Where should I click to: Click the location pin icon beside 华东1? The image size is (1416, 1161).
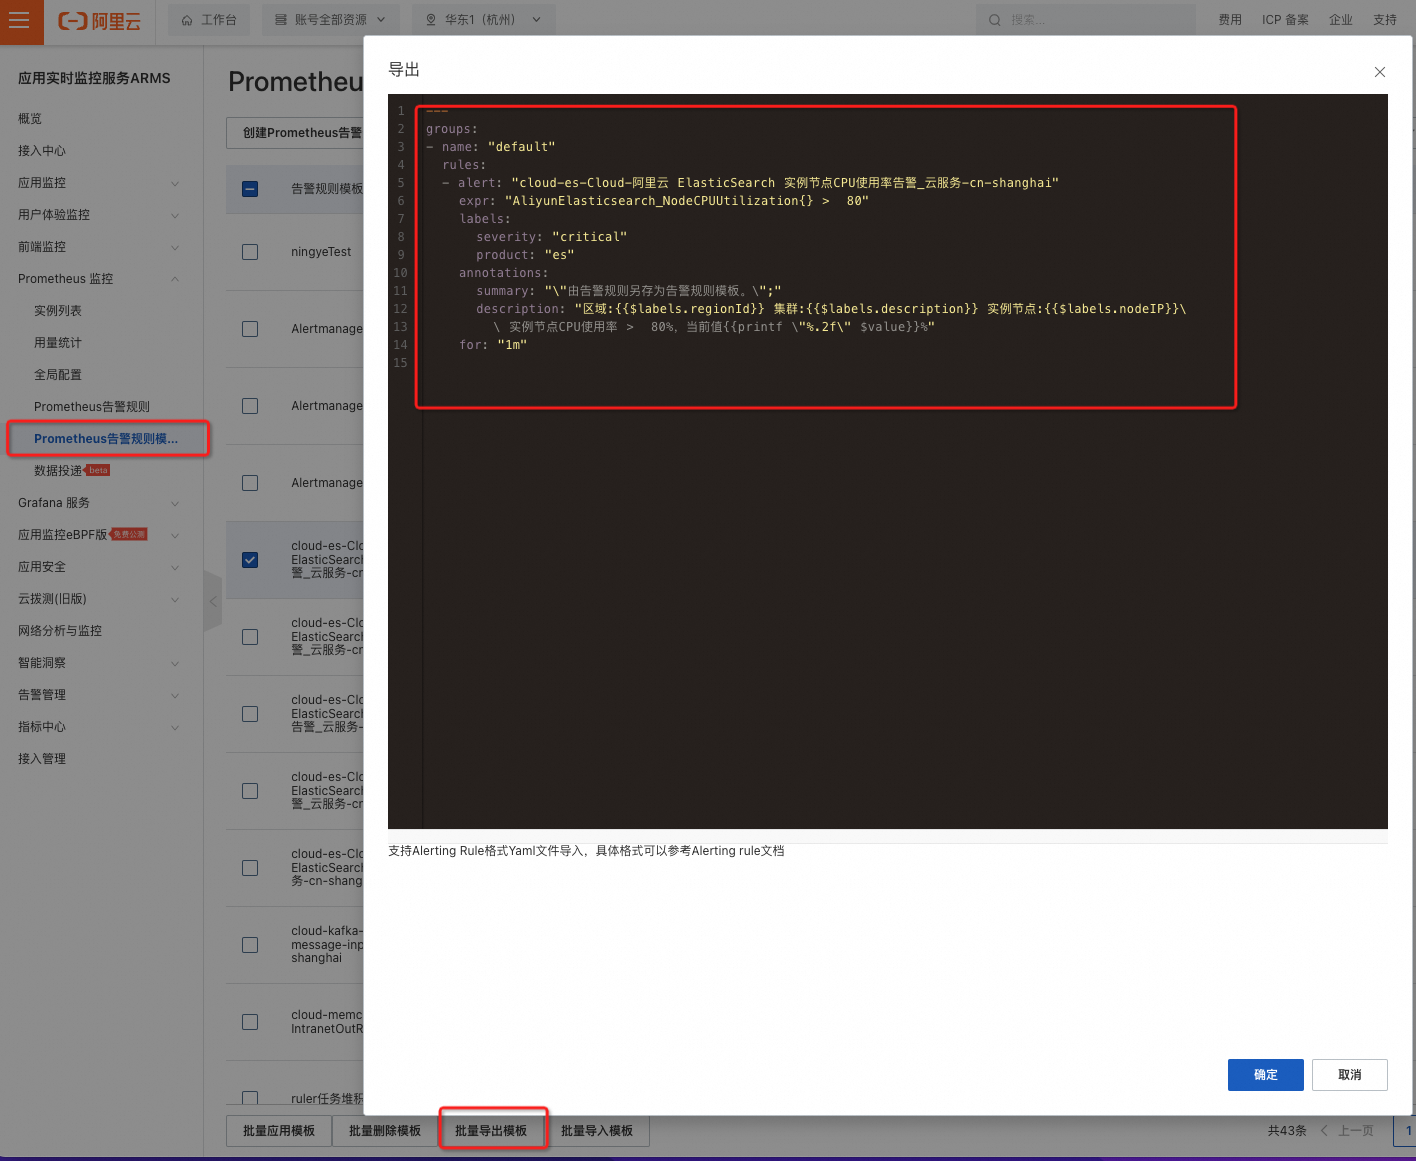[431, 20]
